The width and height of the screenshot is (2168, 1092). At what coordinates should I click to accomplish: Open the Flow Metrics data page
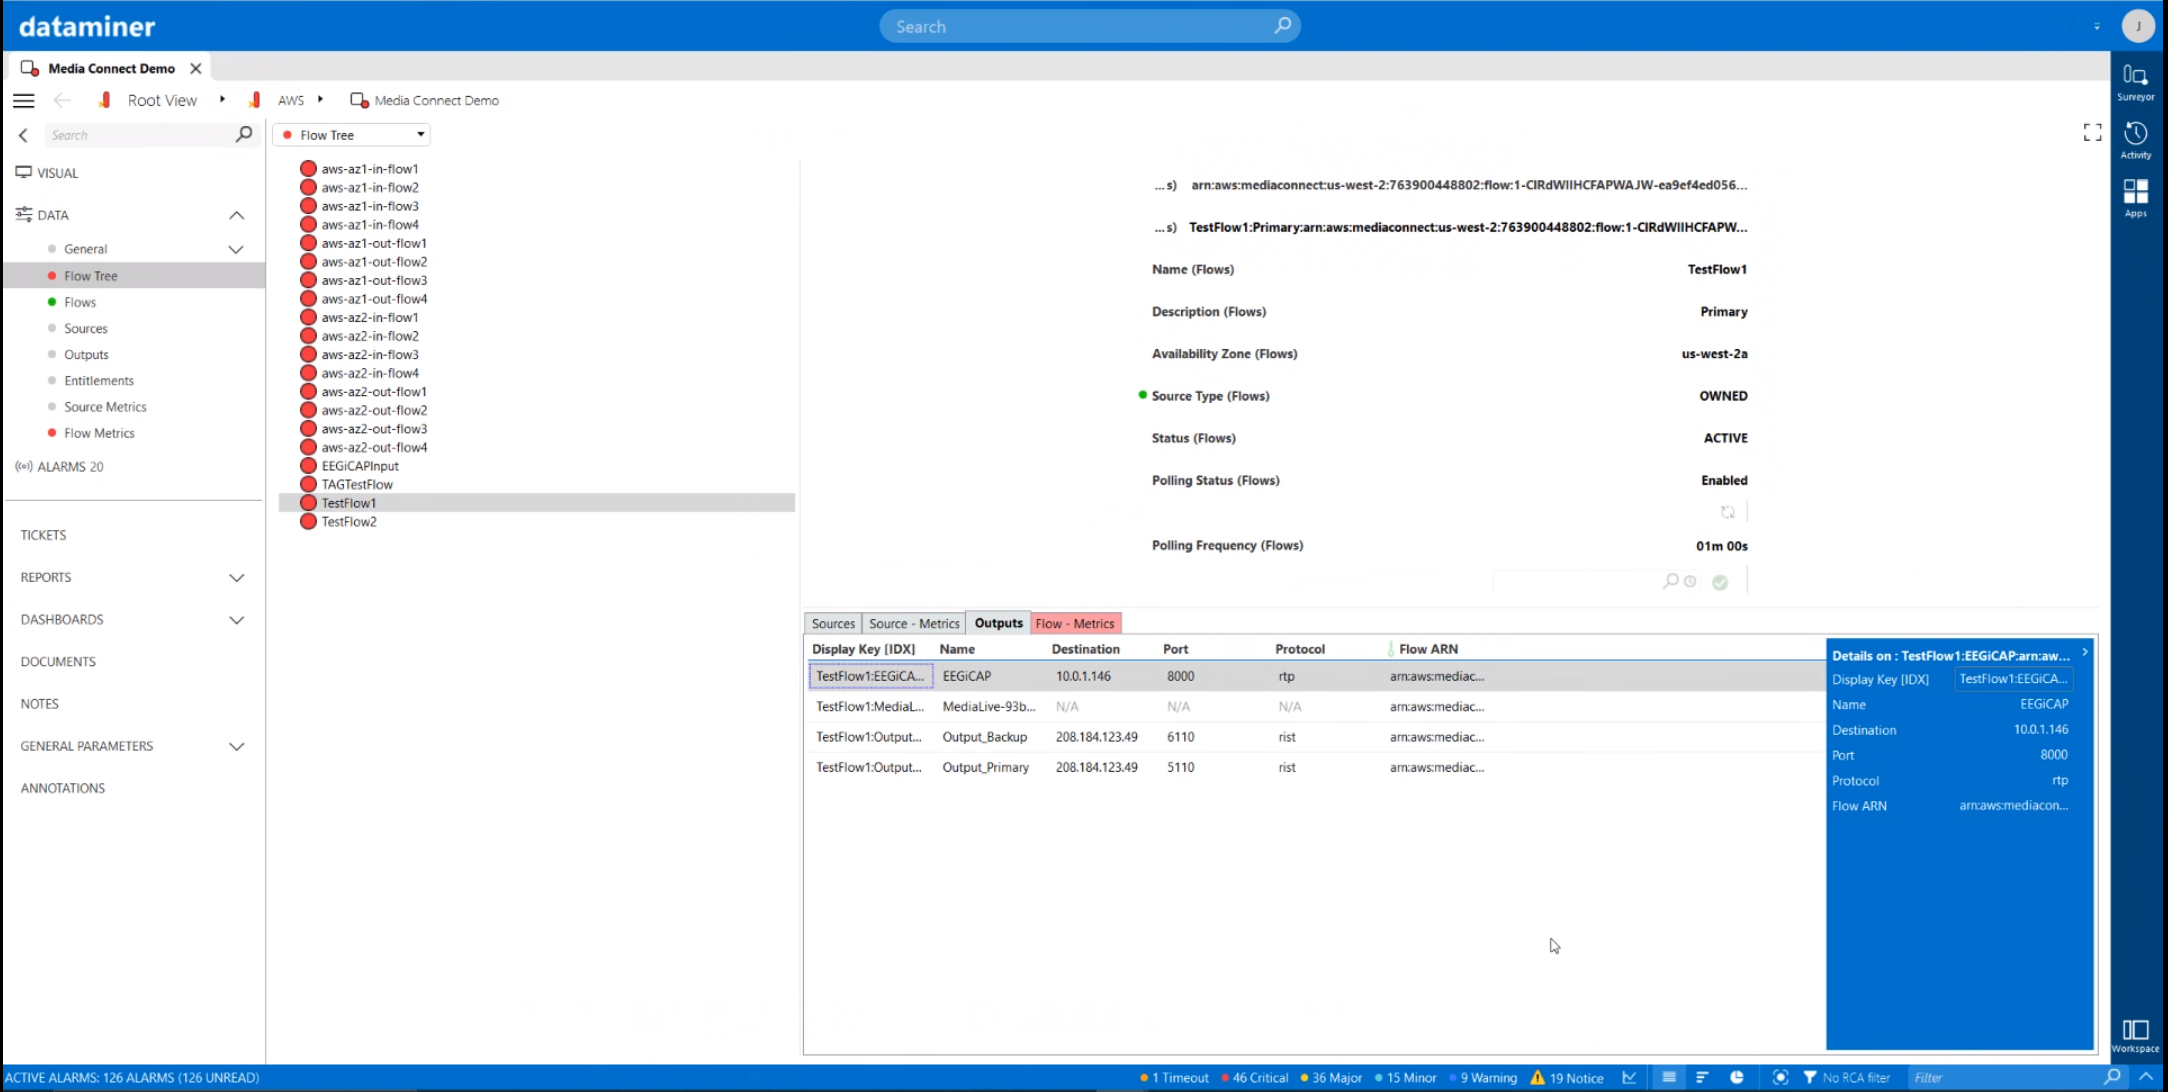(x=99, y=433)
